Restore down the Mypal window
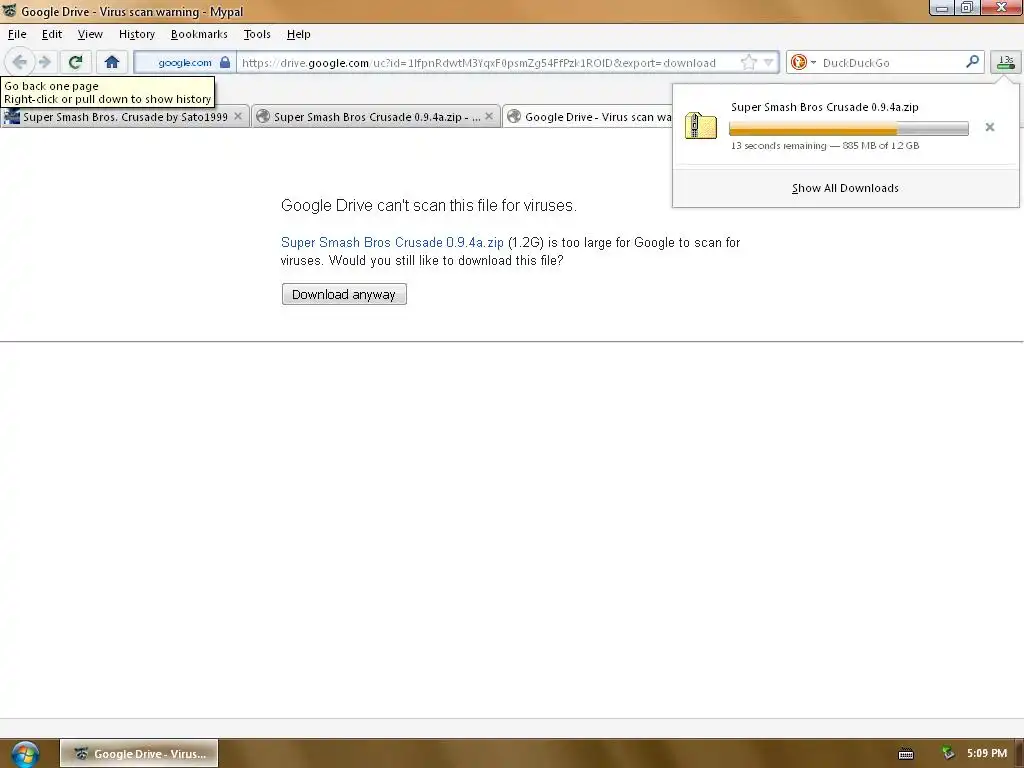The height and width of the screenshot is (768, 1024). point(967,8)
